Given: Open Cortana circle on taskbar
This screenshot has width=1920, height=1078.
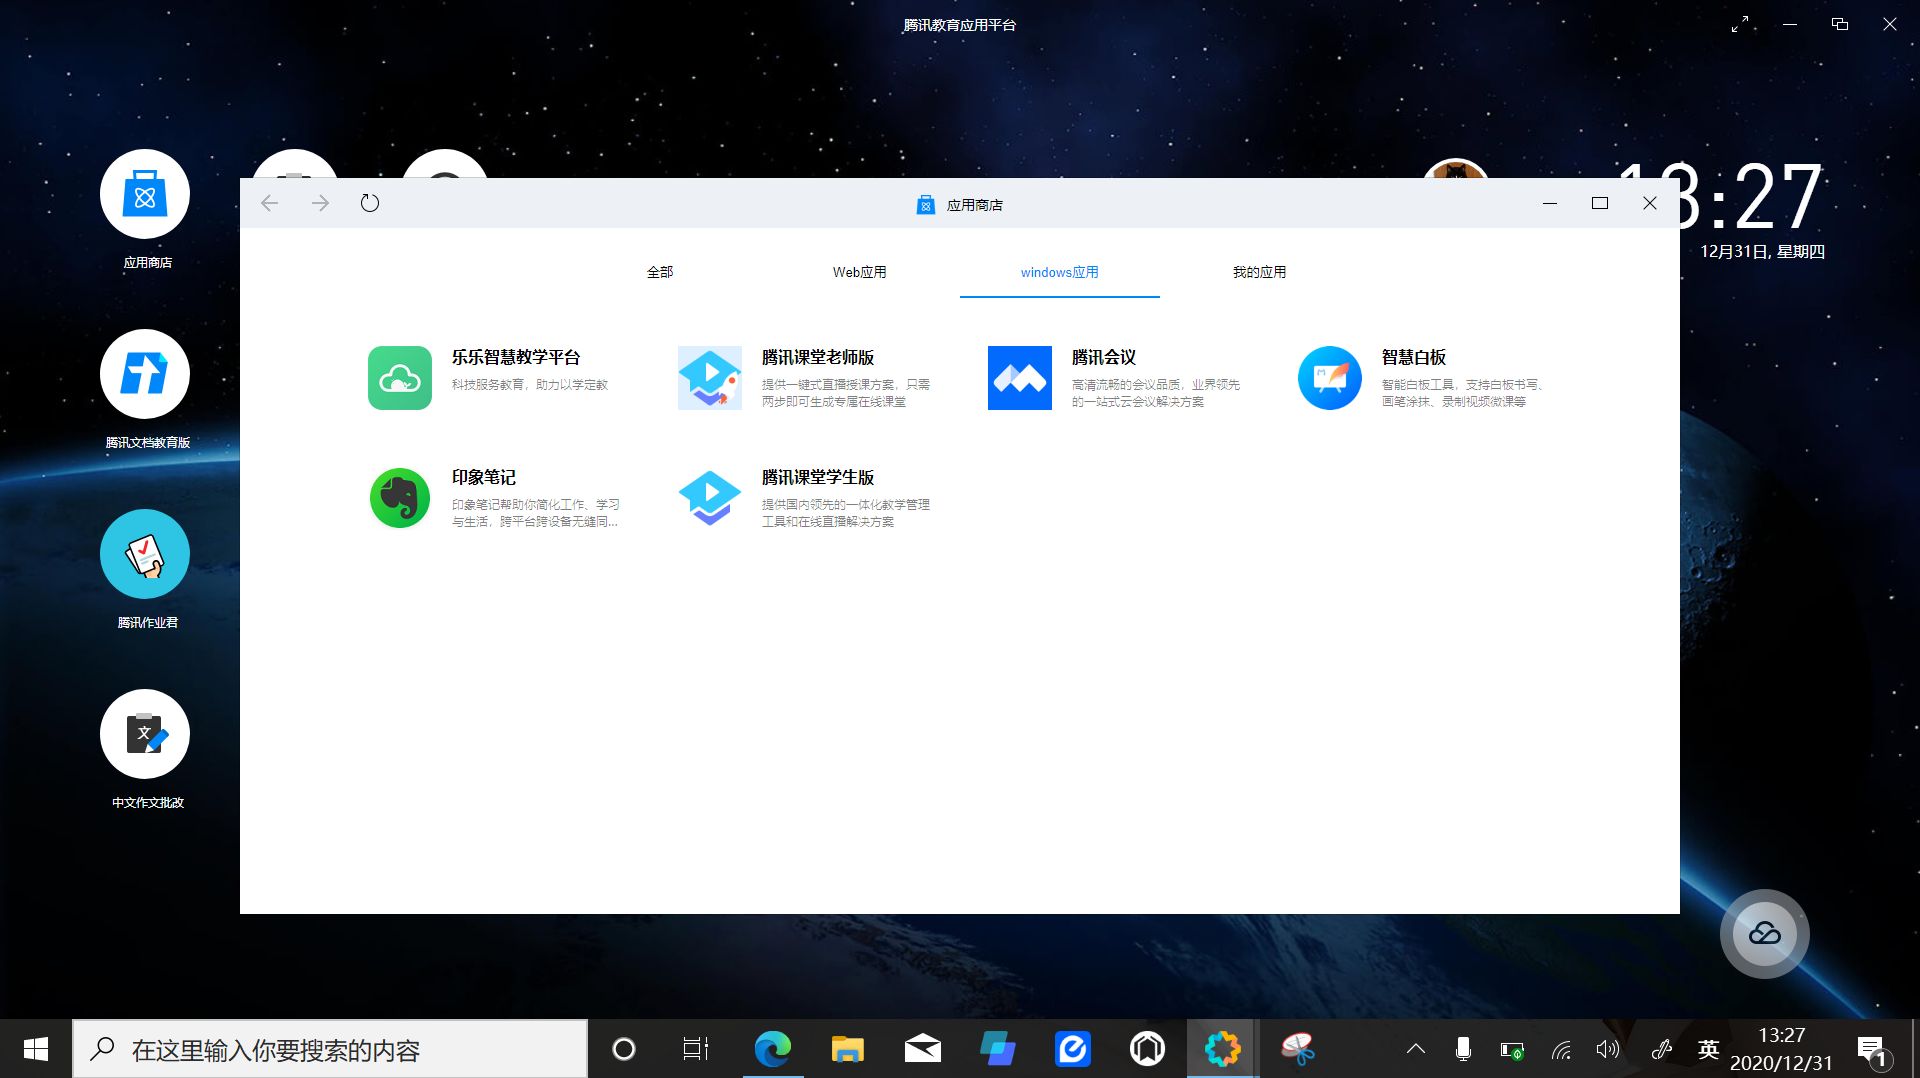Looking at the screenshot, I should [624, 1049].
